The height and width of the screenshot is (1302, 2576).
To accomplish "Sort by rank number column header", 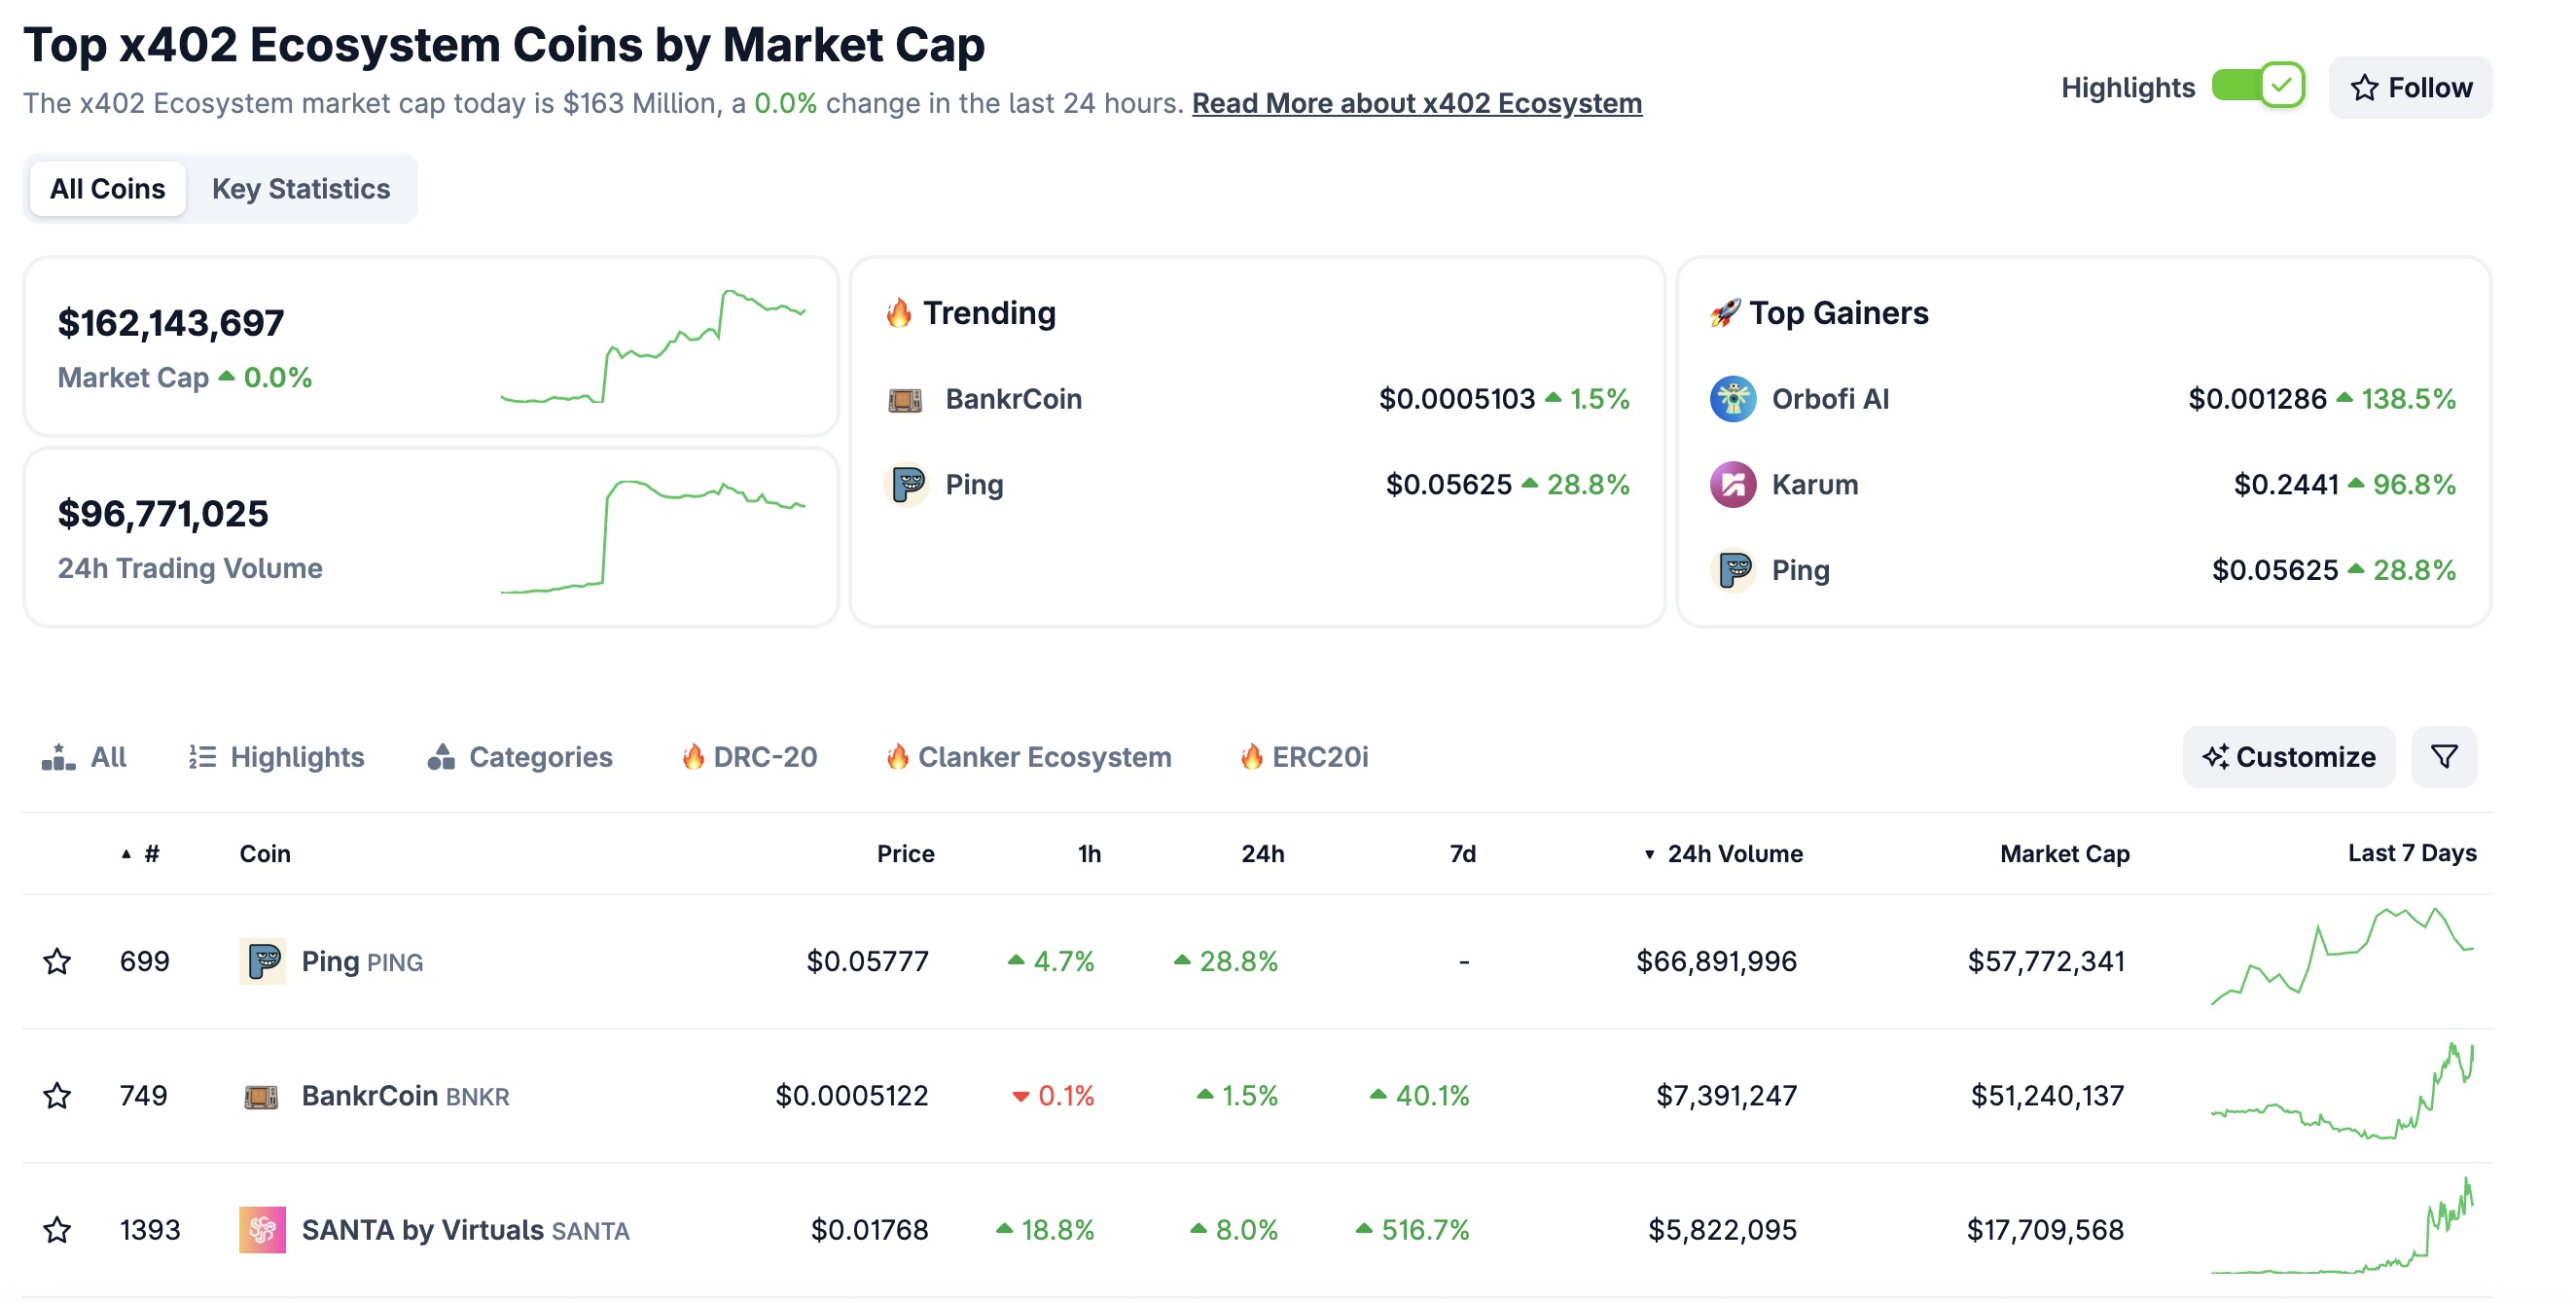I will coord(150,854).
